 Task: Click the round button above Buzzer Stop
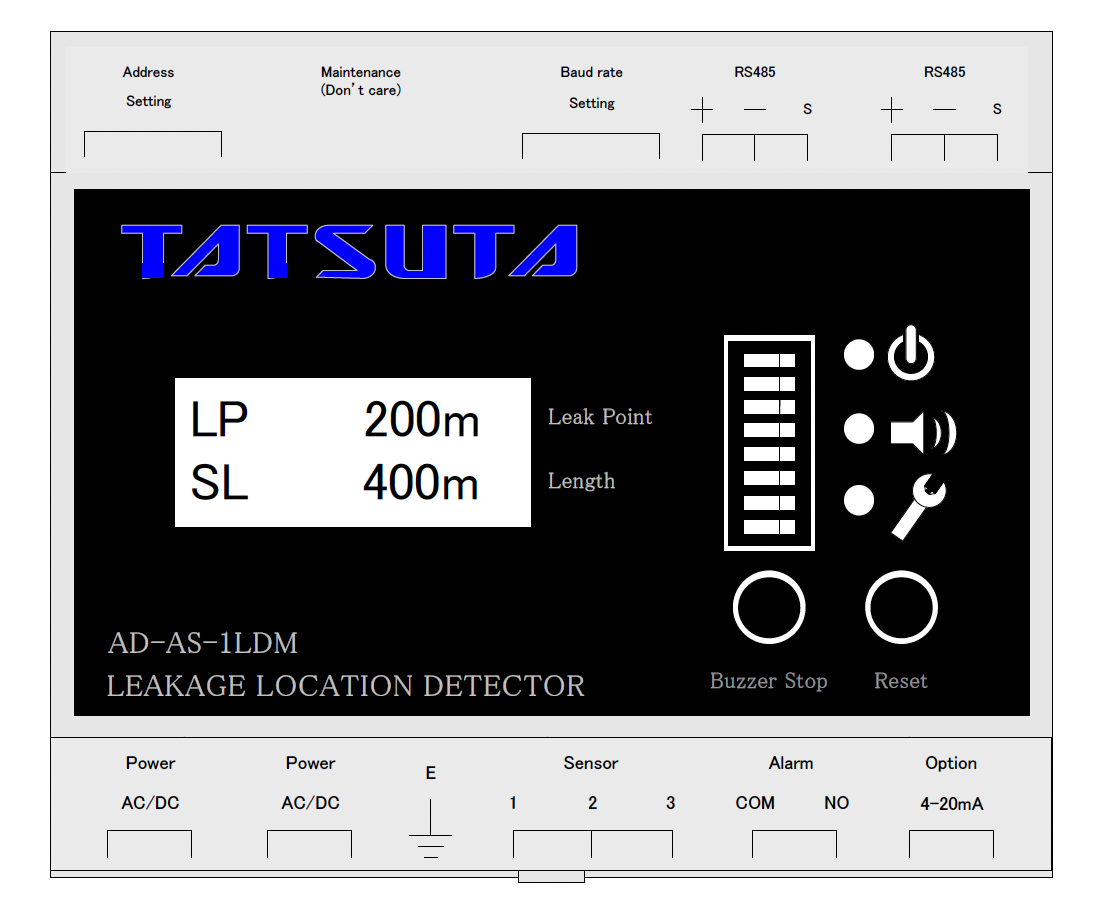[769, 607]
